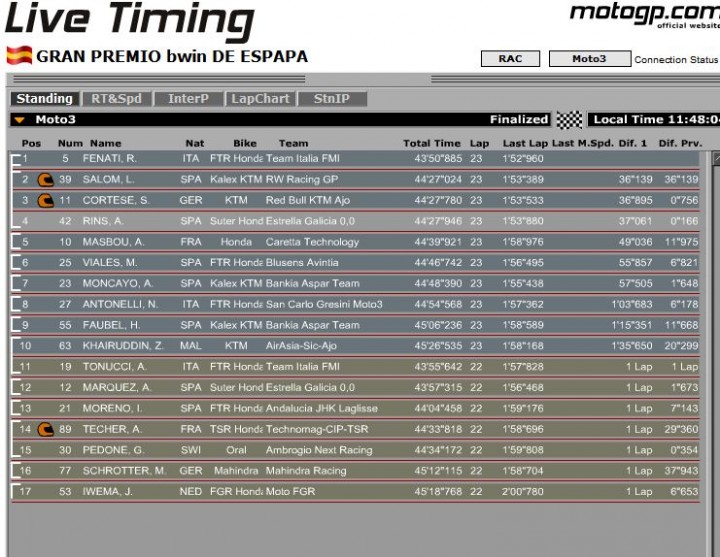Viewport: 720px width, 557px height.
Task: Select the MORENO, I. rider name
Action: click(x=112, y=408)
